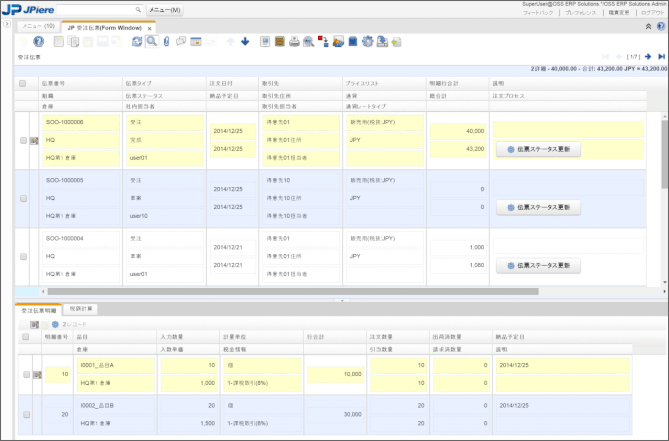Click the 30,000 line total cell
The image size is (669, 441).
[335, 415]
